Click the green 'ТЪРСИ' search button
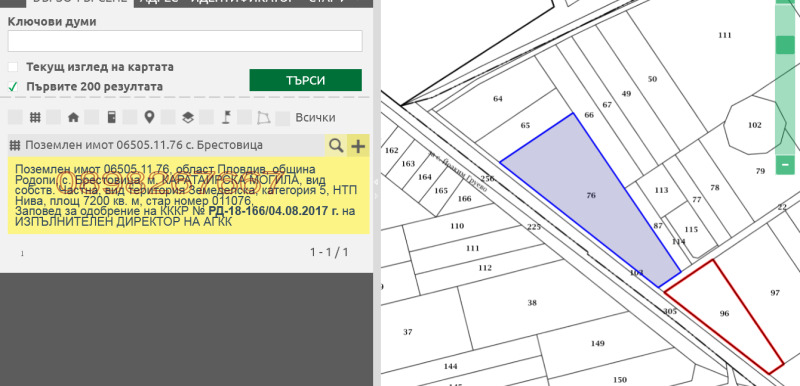Screen dimensions: 800x386 click(x=306, y=80)
